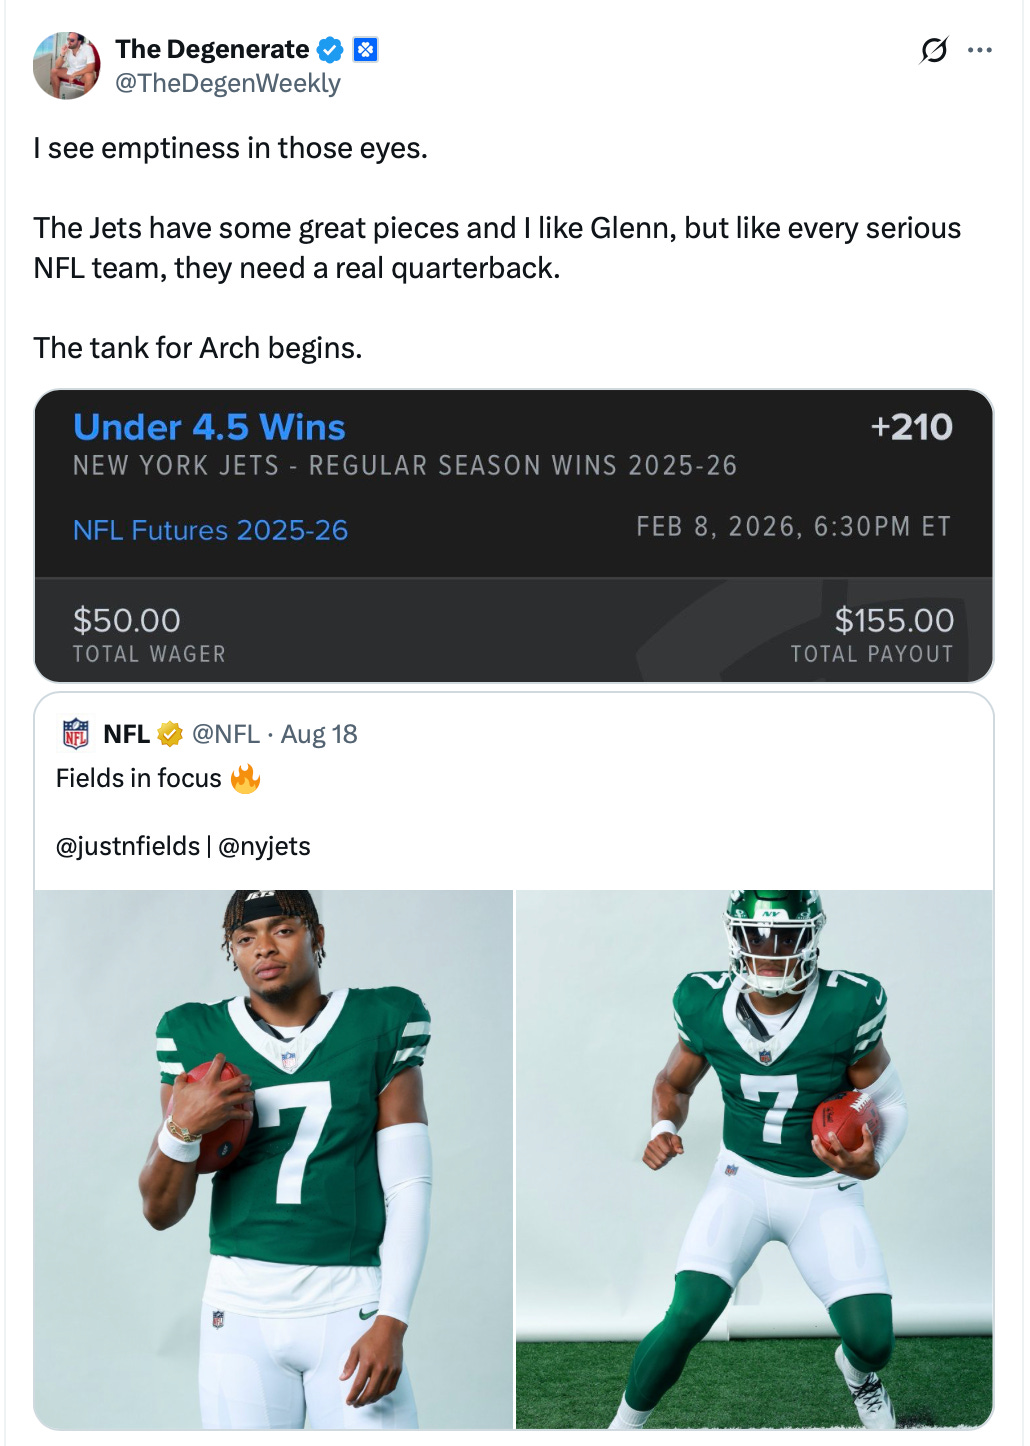Open the @justnfields mention

pyautogui.click(x=128, y=846)
